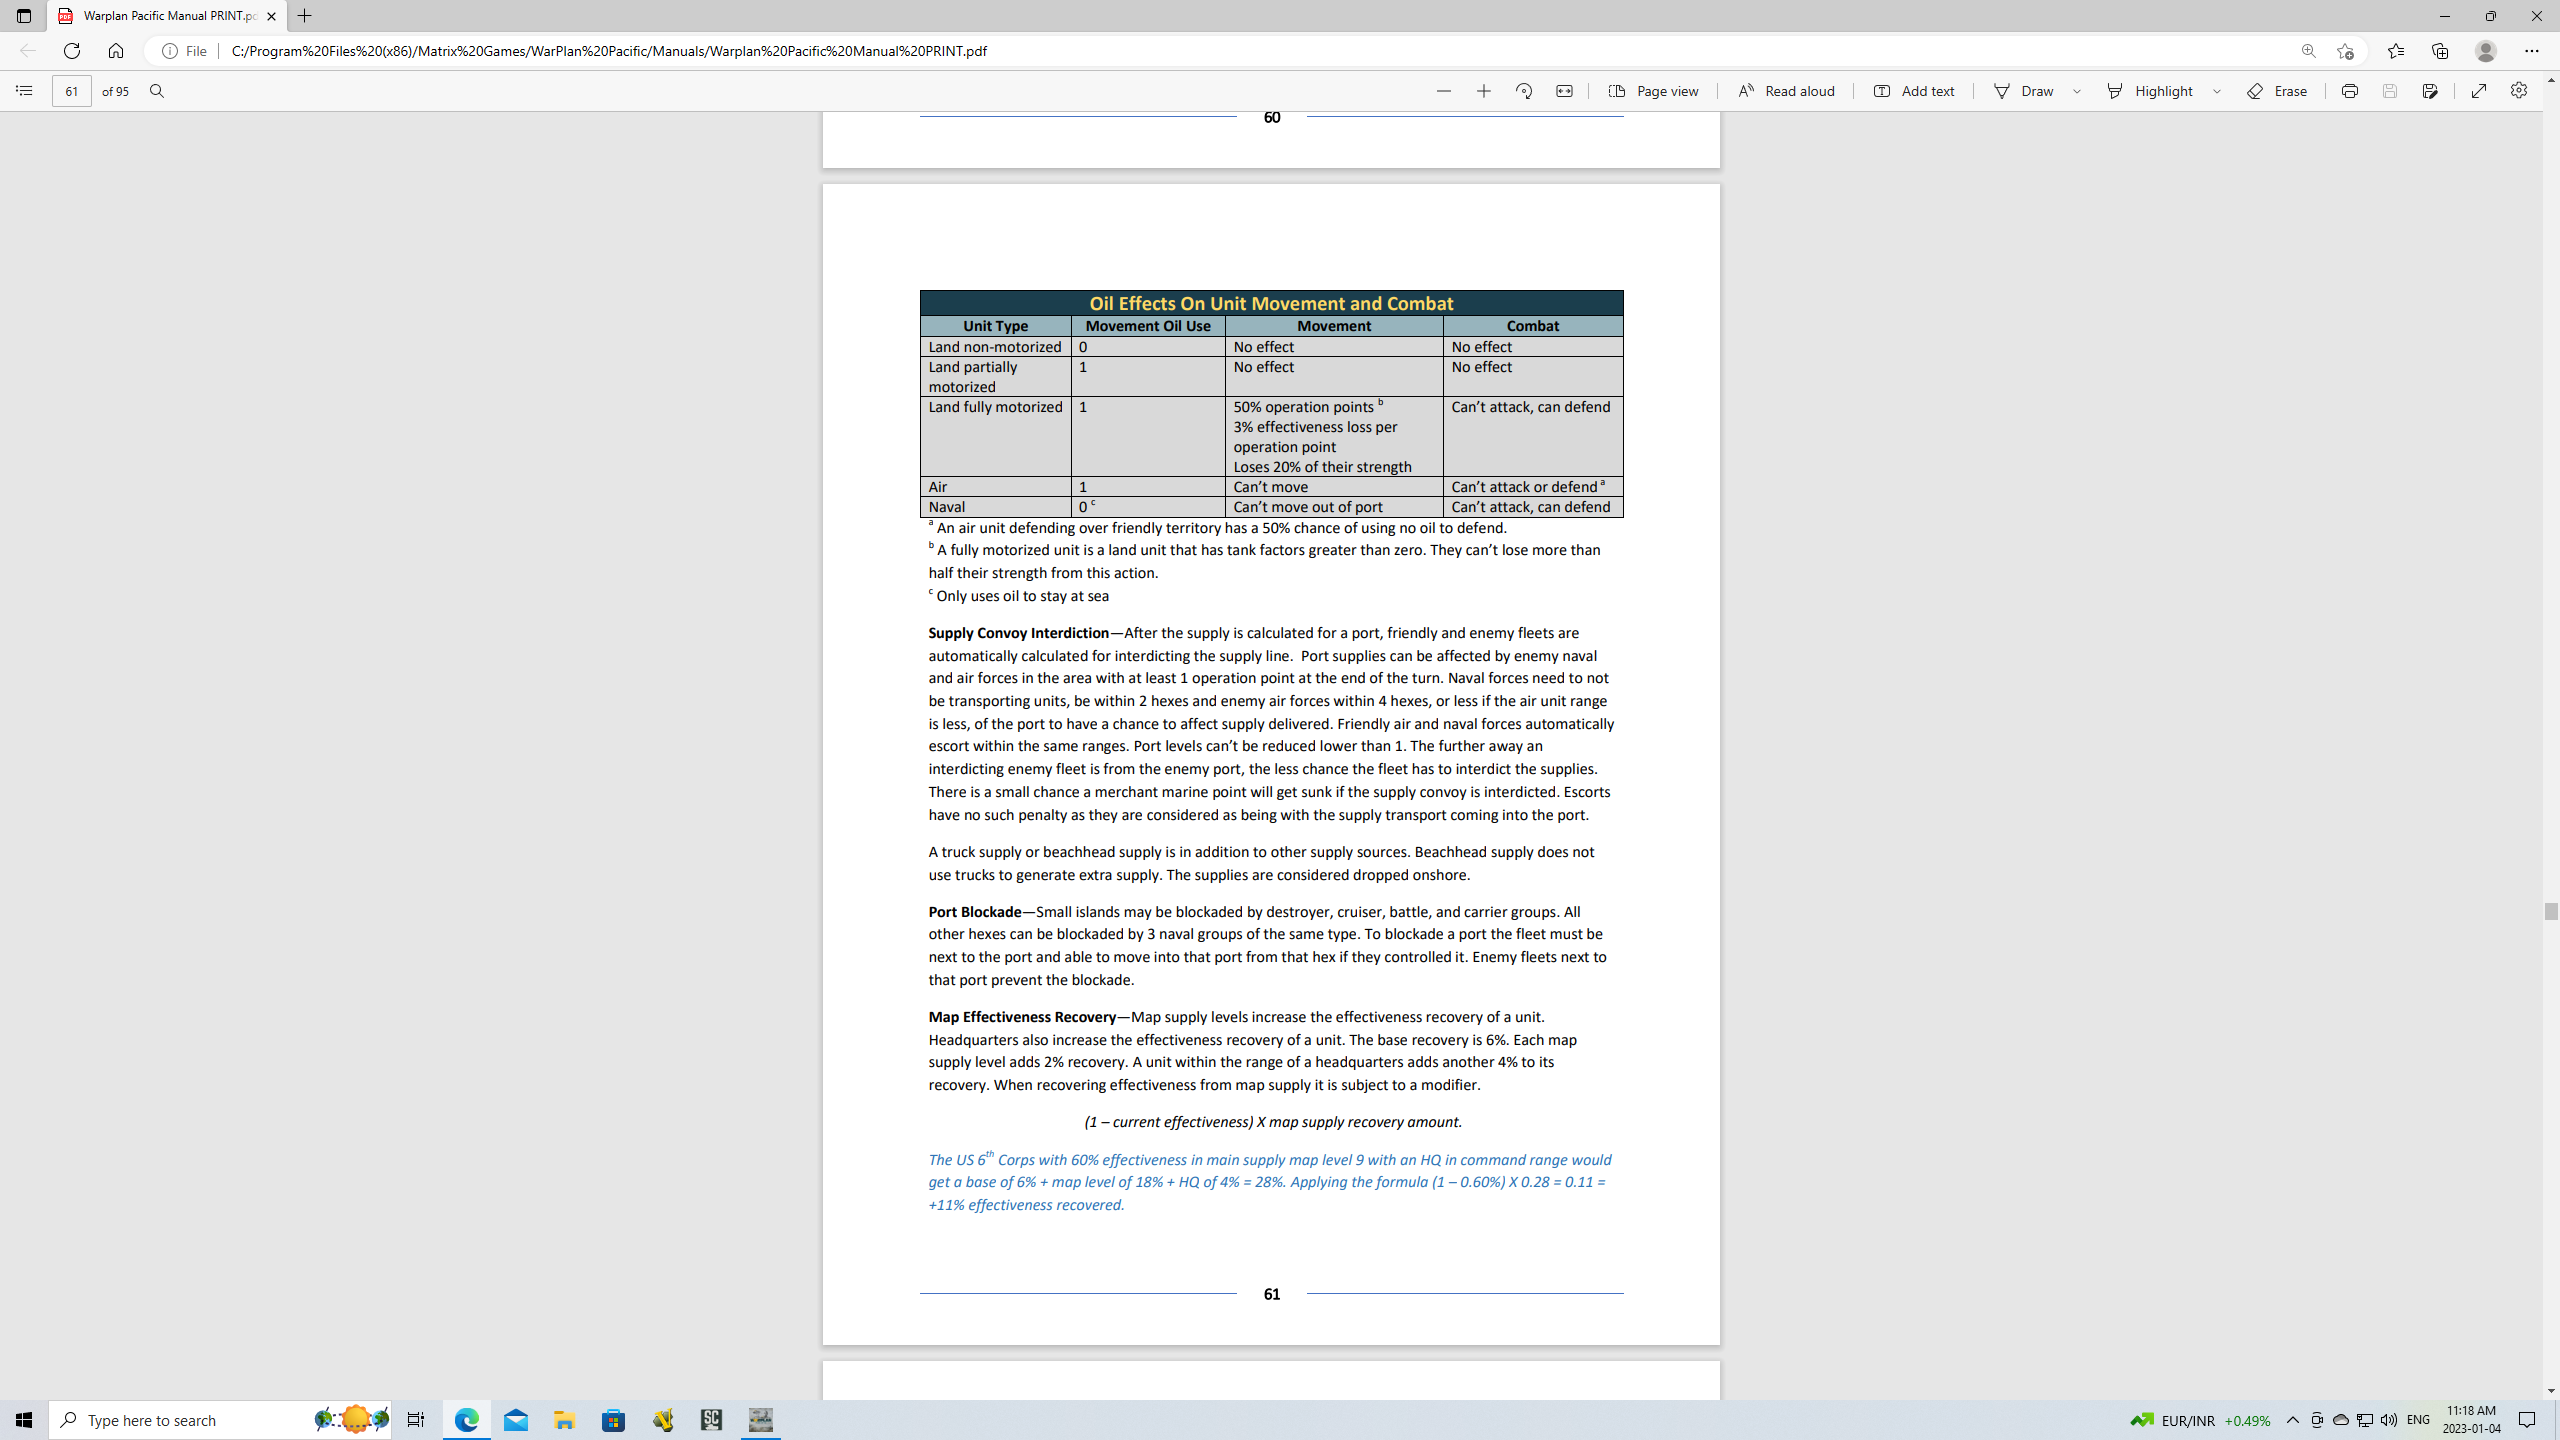Open Microsoft Store from taskbar
2560x1440 pixels.
click(614, 1420)
